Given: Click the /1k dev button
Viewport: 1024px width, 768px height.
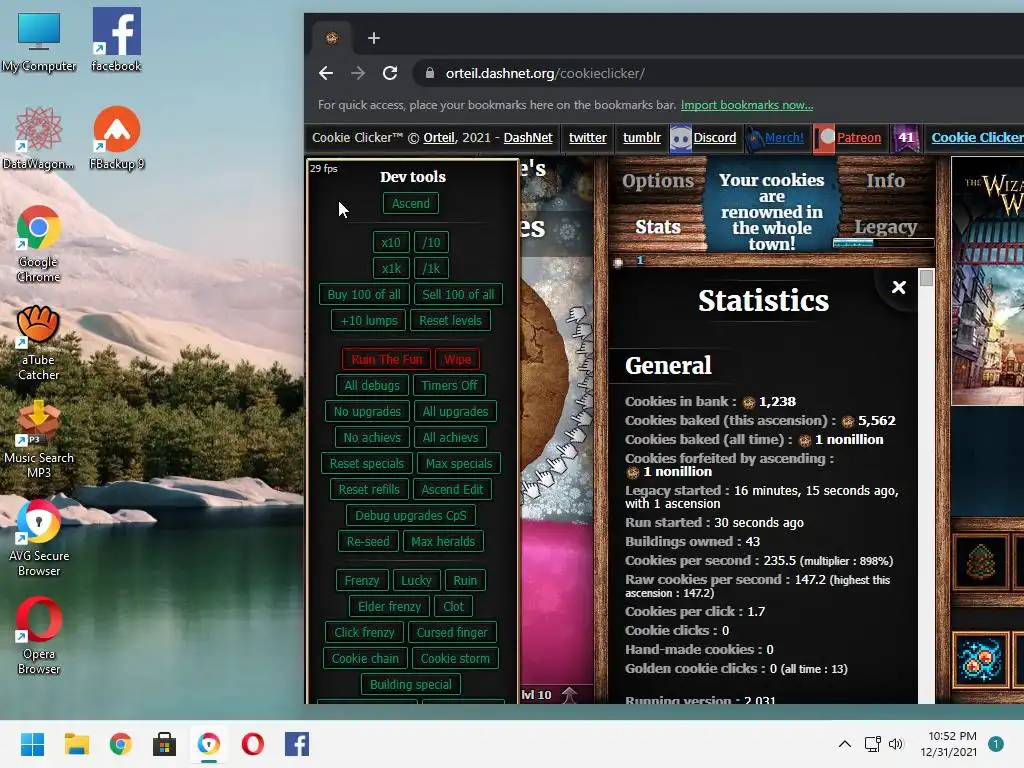Looking at the screenshot, I should (x=431, y=268).
